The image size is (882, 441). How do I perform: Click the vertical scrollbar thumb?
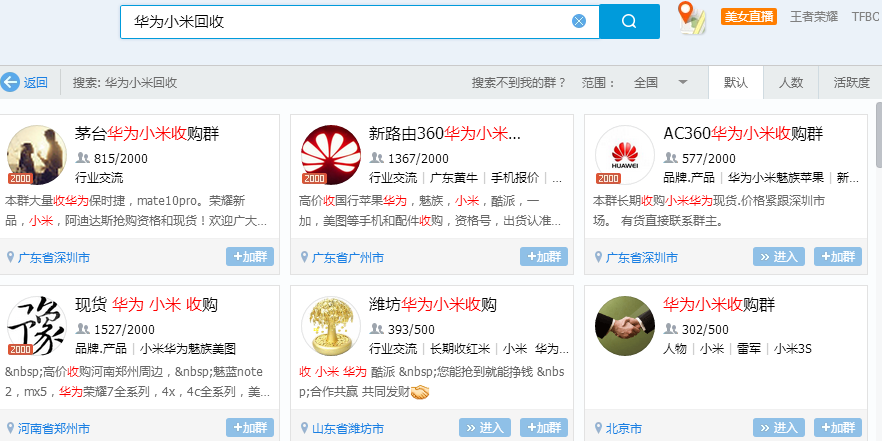[x=879, y=135]
